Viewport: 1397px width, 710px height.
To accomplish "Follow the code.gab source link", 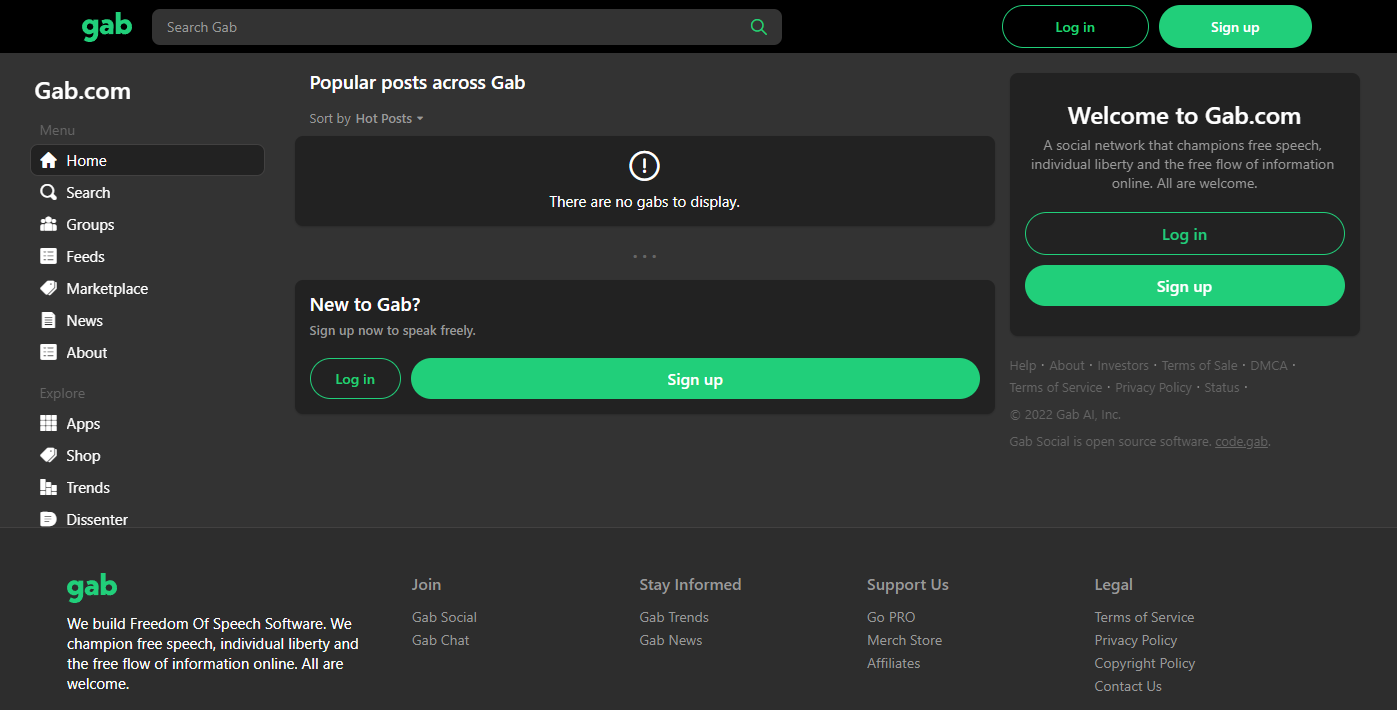I will [x=1241, y=441].
